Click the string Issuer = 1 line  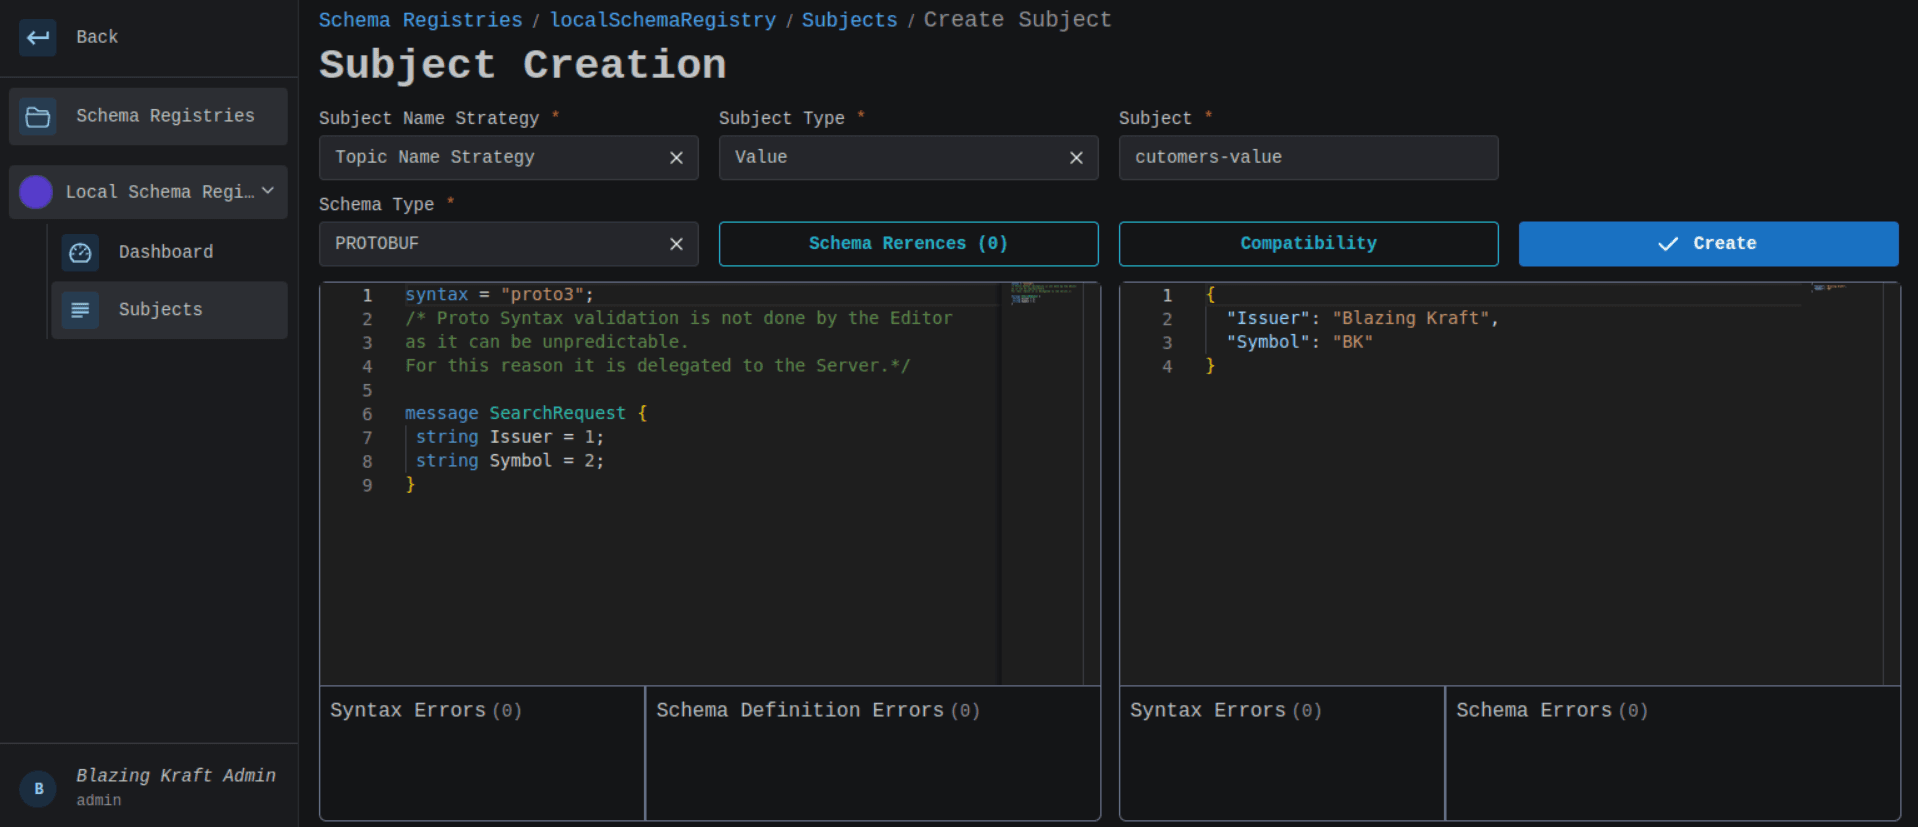pos(510,437)
